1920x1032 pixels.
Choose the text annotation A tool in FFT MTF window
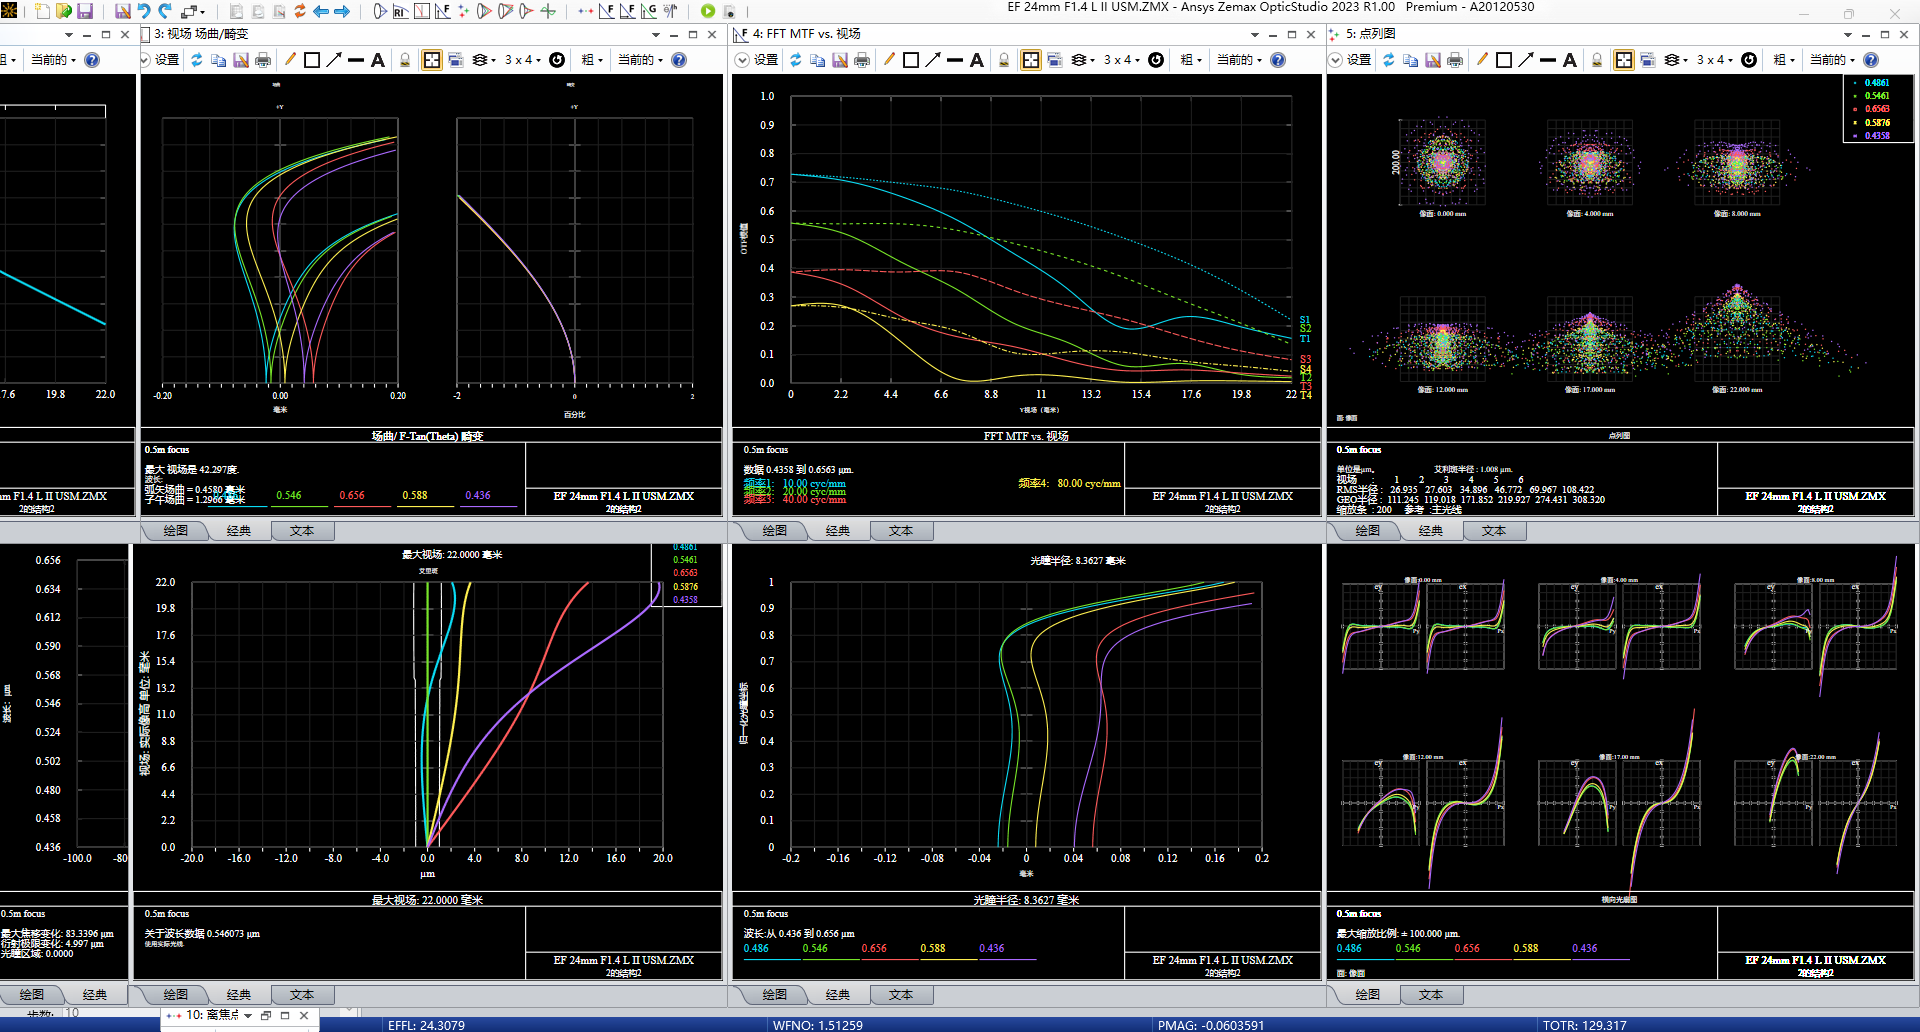tap(977, 60)
